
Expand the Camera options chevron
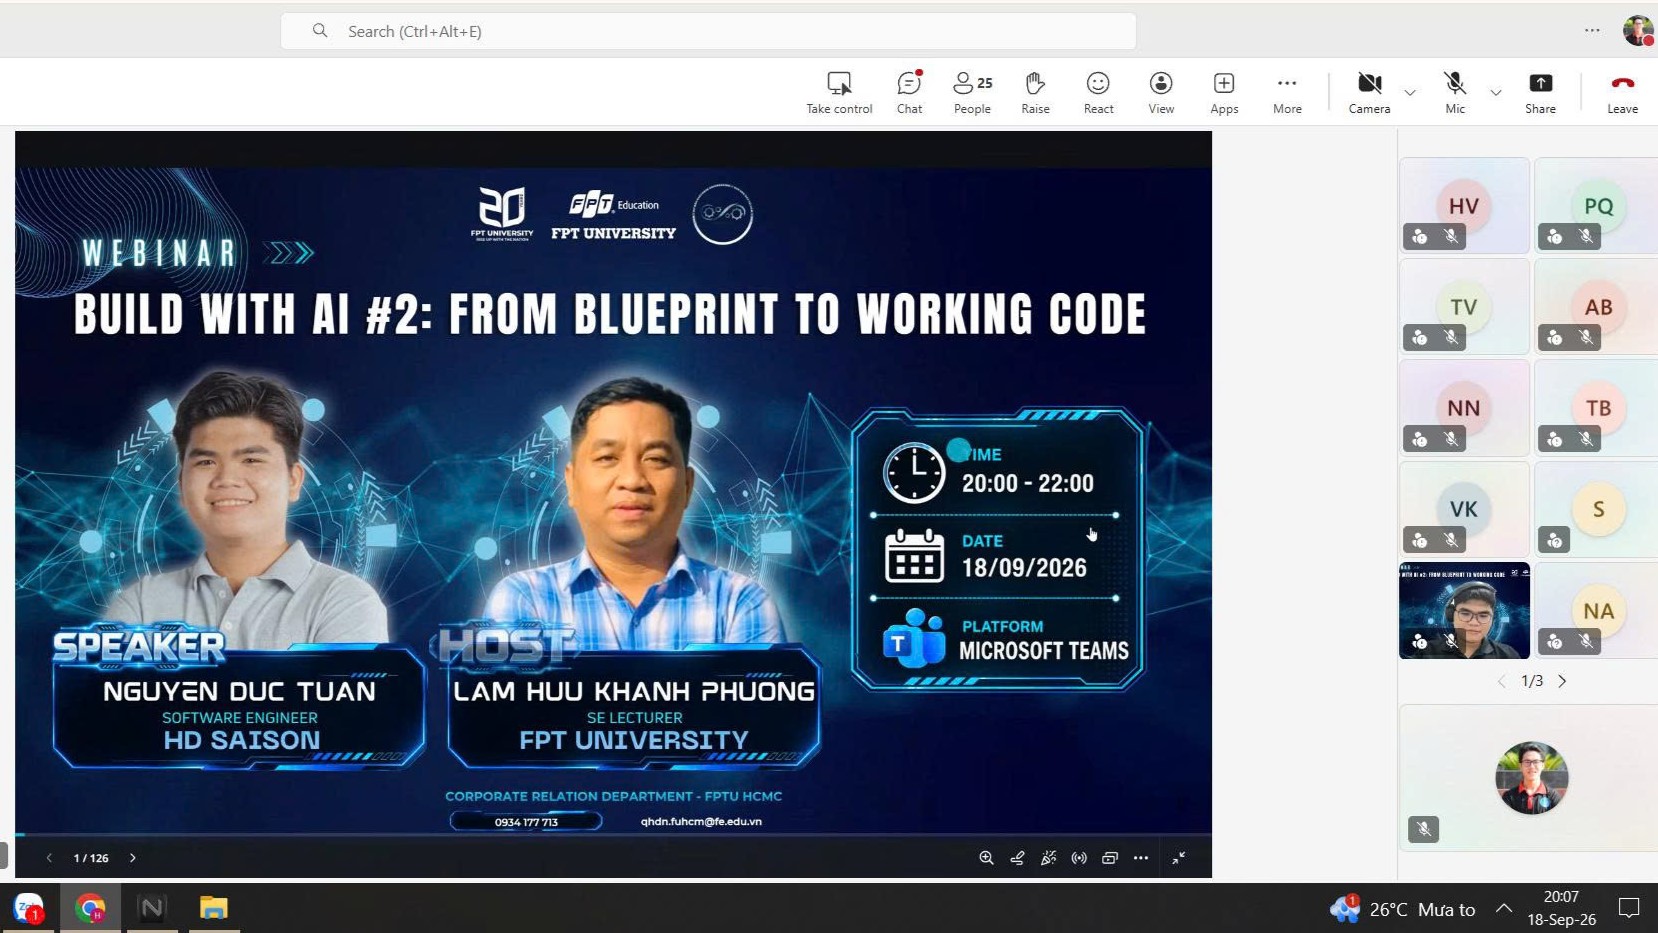coord(1410,92)
